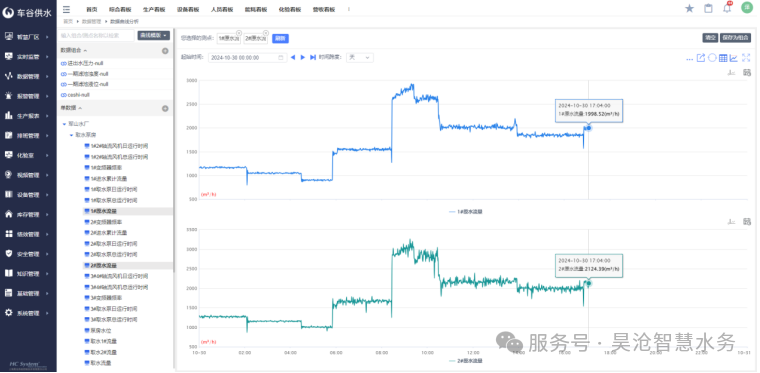
Task: Remove the 2#原水流量 selected chip
Action: pyautogui.click(x=266, y=33)
